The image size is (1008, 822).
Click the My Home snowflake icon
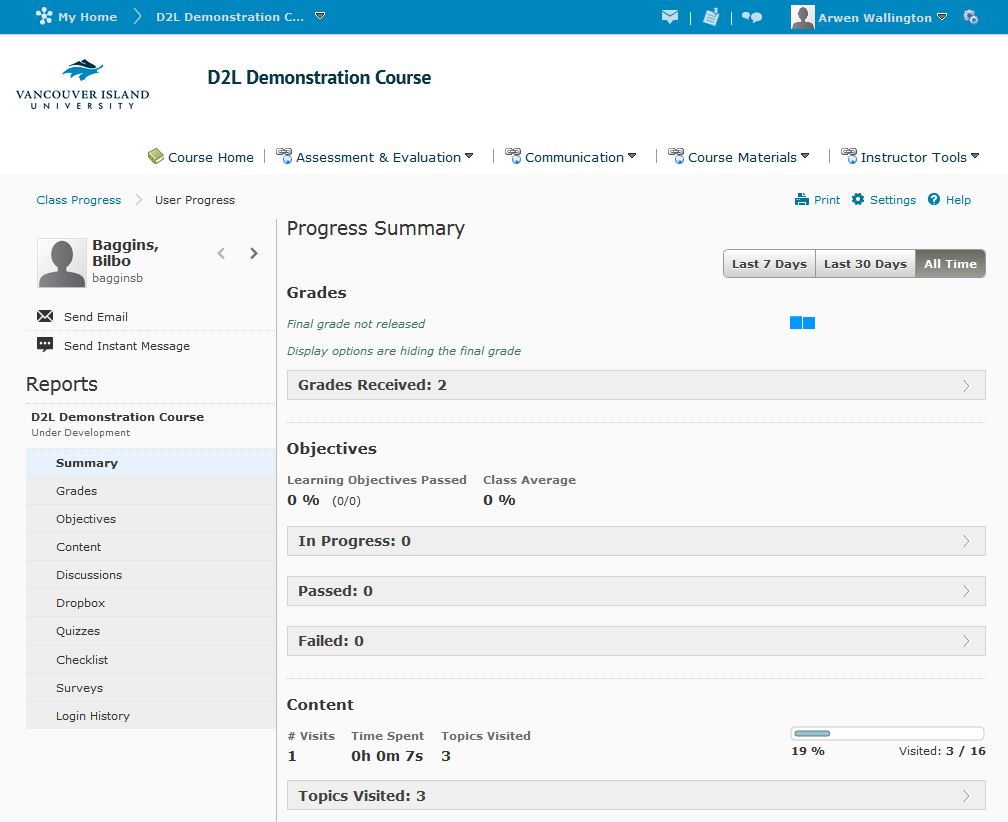tap(44, 16)
